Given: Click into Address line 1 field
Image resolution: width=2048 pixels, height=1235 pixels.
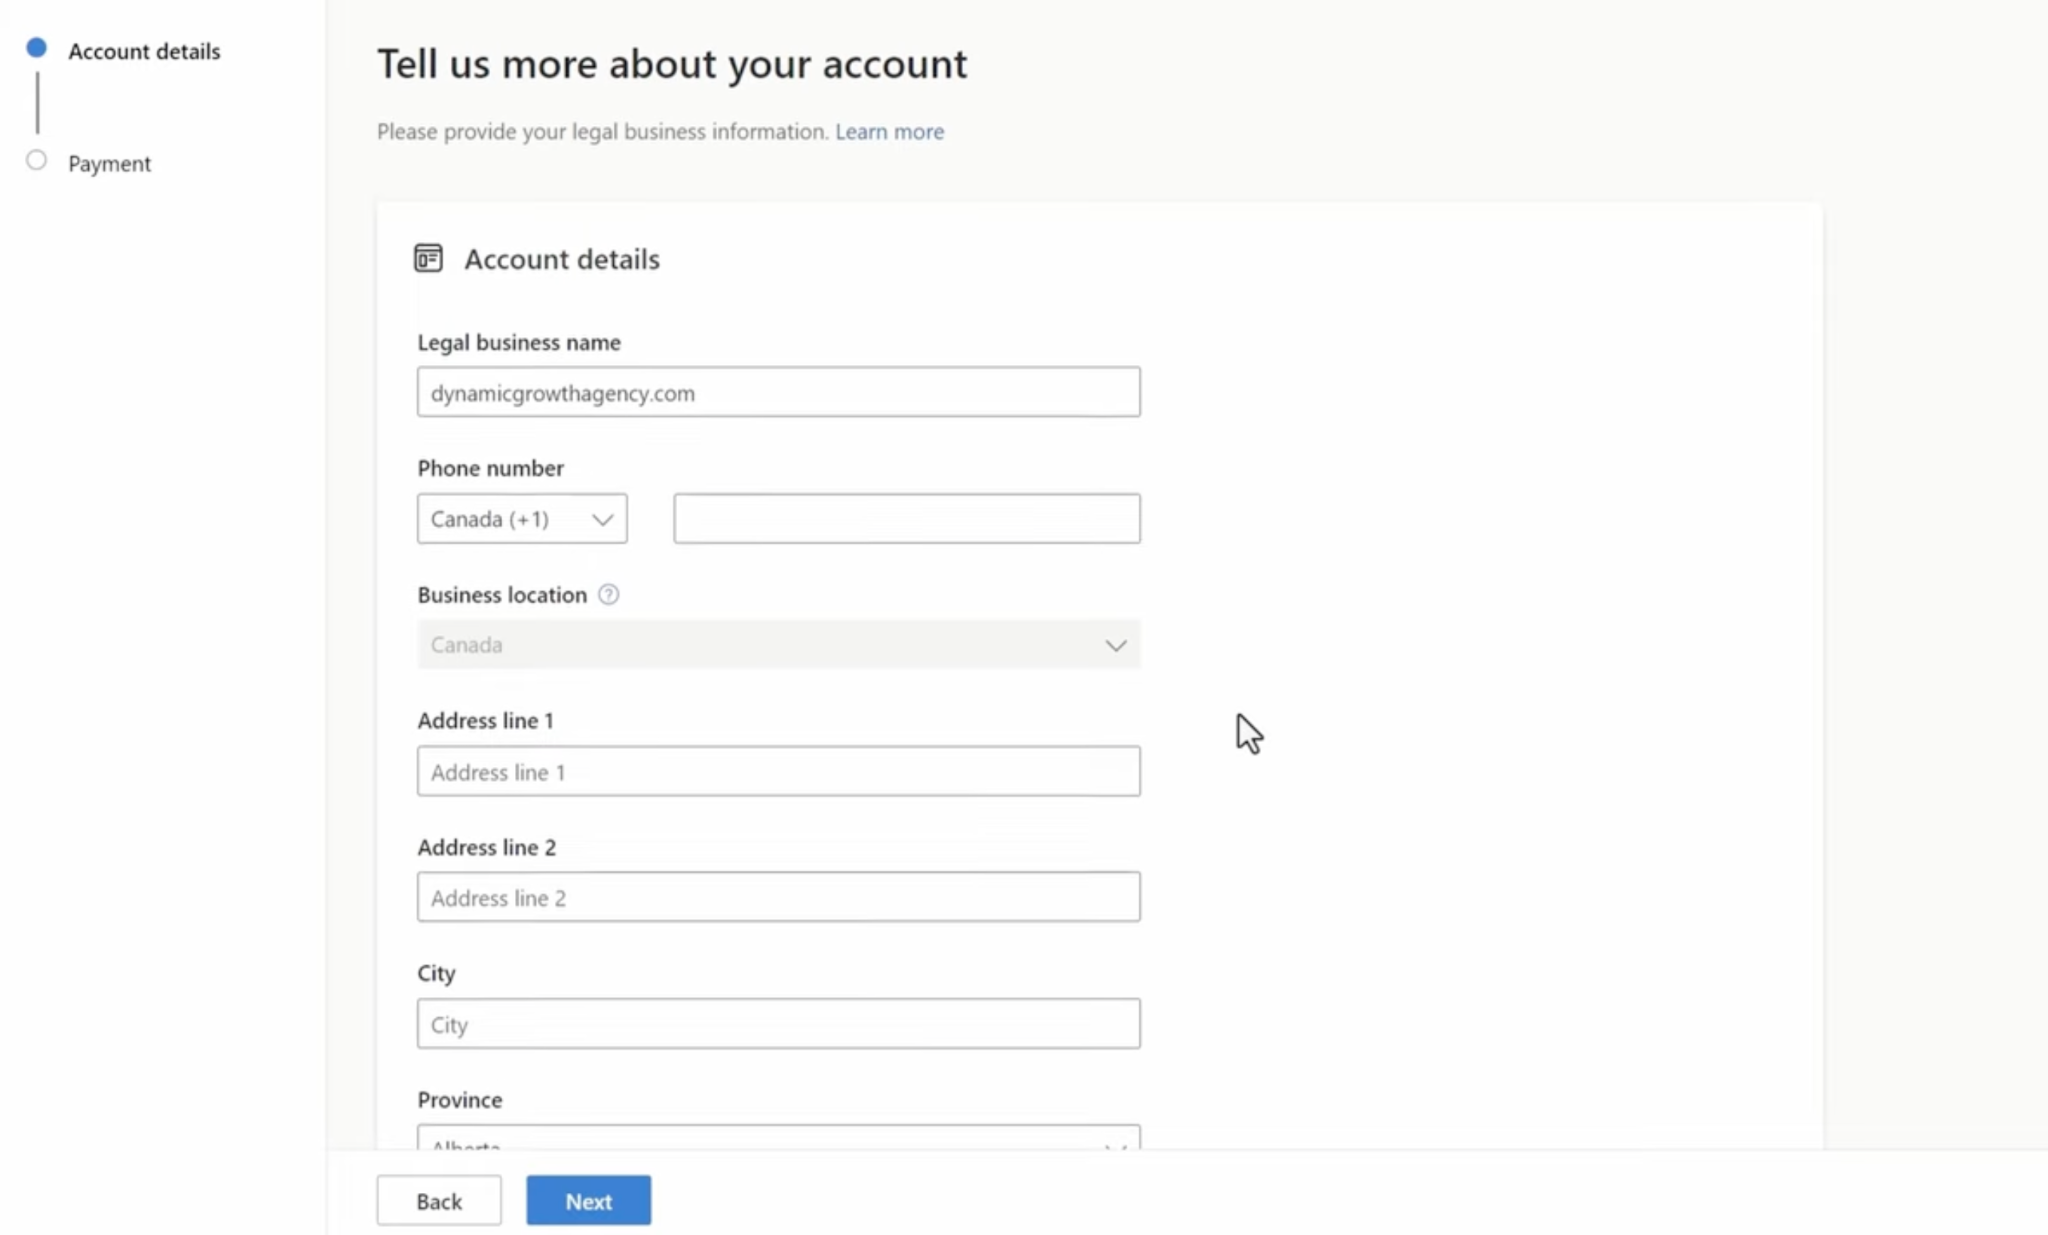Looking at the screenshot, I should click(x=778, y=771).
